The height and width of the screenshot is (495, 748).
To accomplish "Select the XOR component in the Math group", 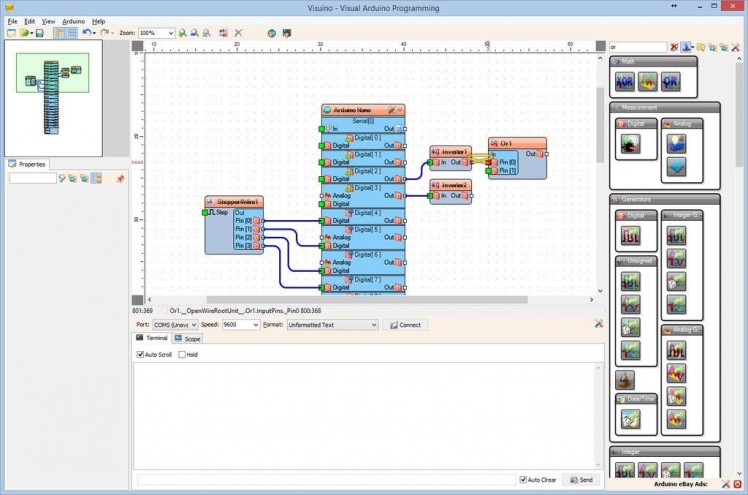I will pyautogui.click(x=626, y=82).
